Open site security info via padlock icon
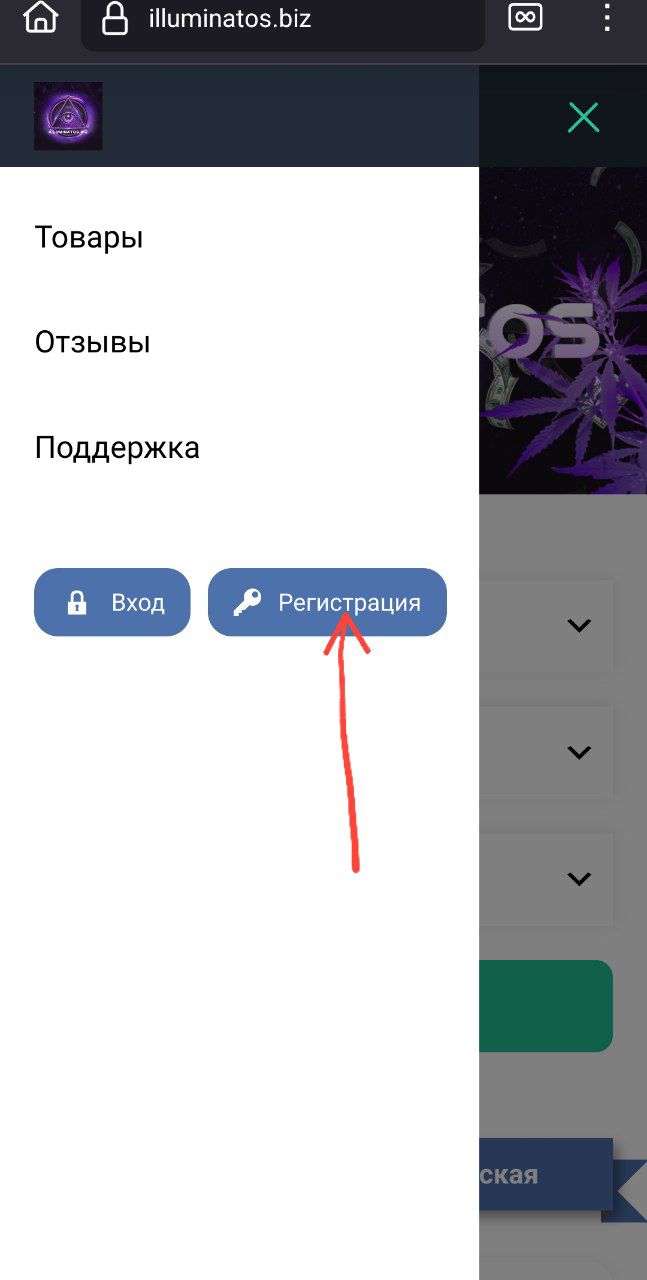The height and width of the screenshot is (1280, 647). click(116, 19)
